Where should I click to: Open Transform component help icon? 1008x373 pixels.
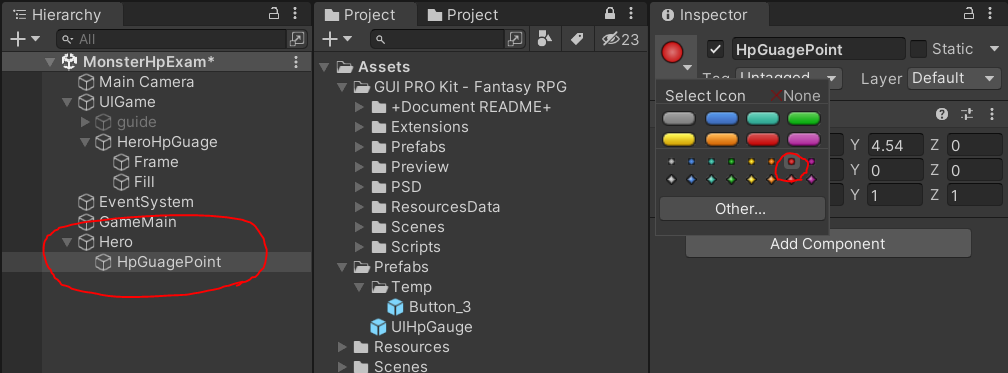coord(942,114)
